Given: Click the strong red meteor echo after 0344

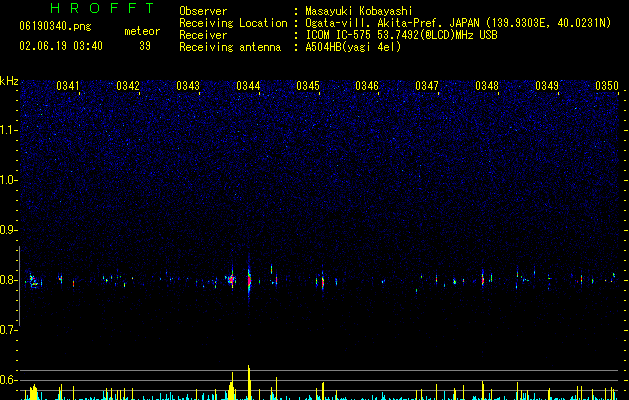Looking at the screenshot, I should (x=249, y=279).
